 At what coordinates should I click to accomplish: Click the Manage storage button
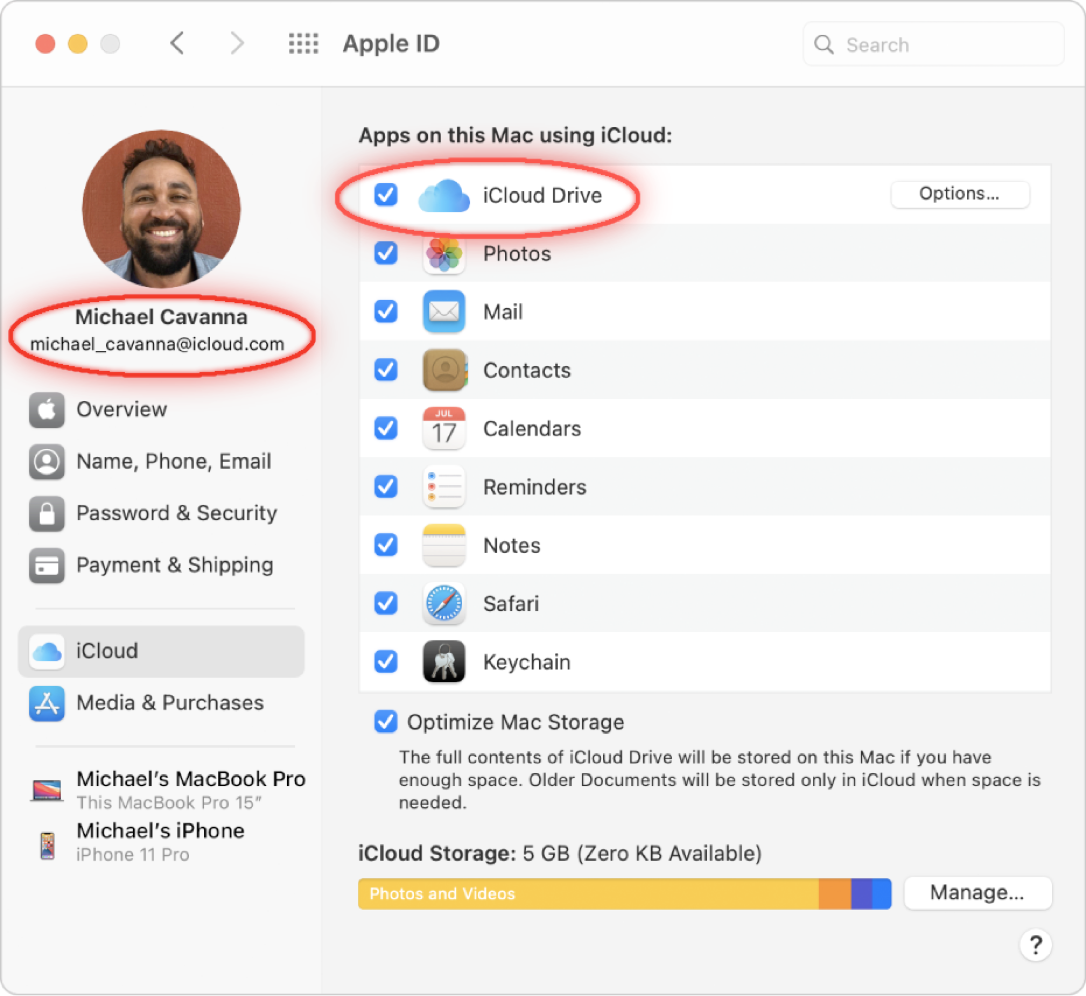(x=977, y=893)
